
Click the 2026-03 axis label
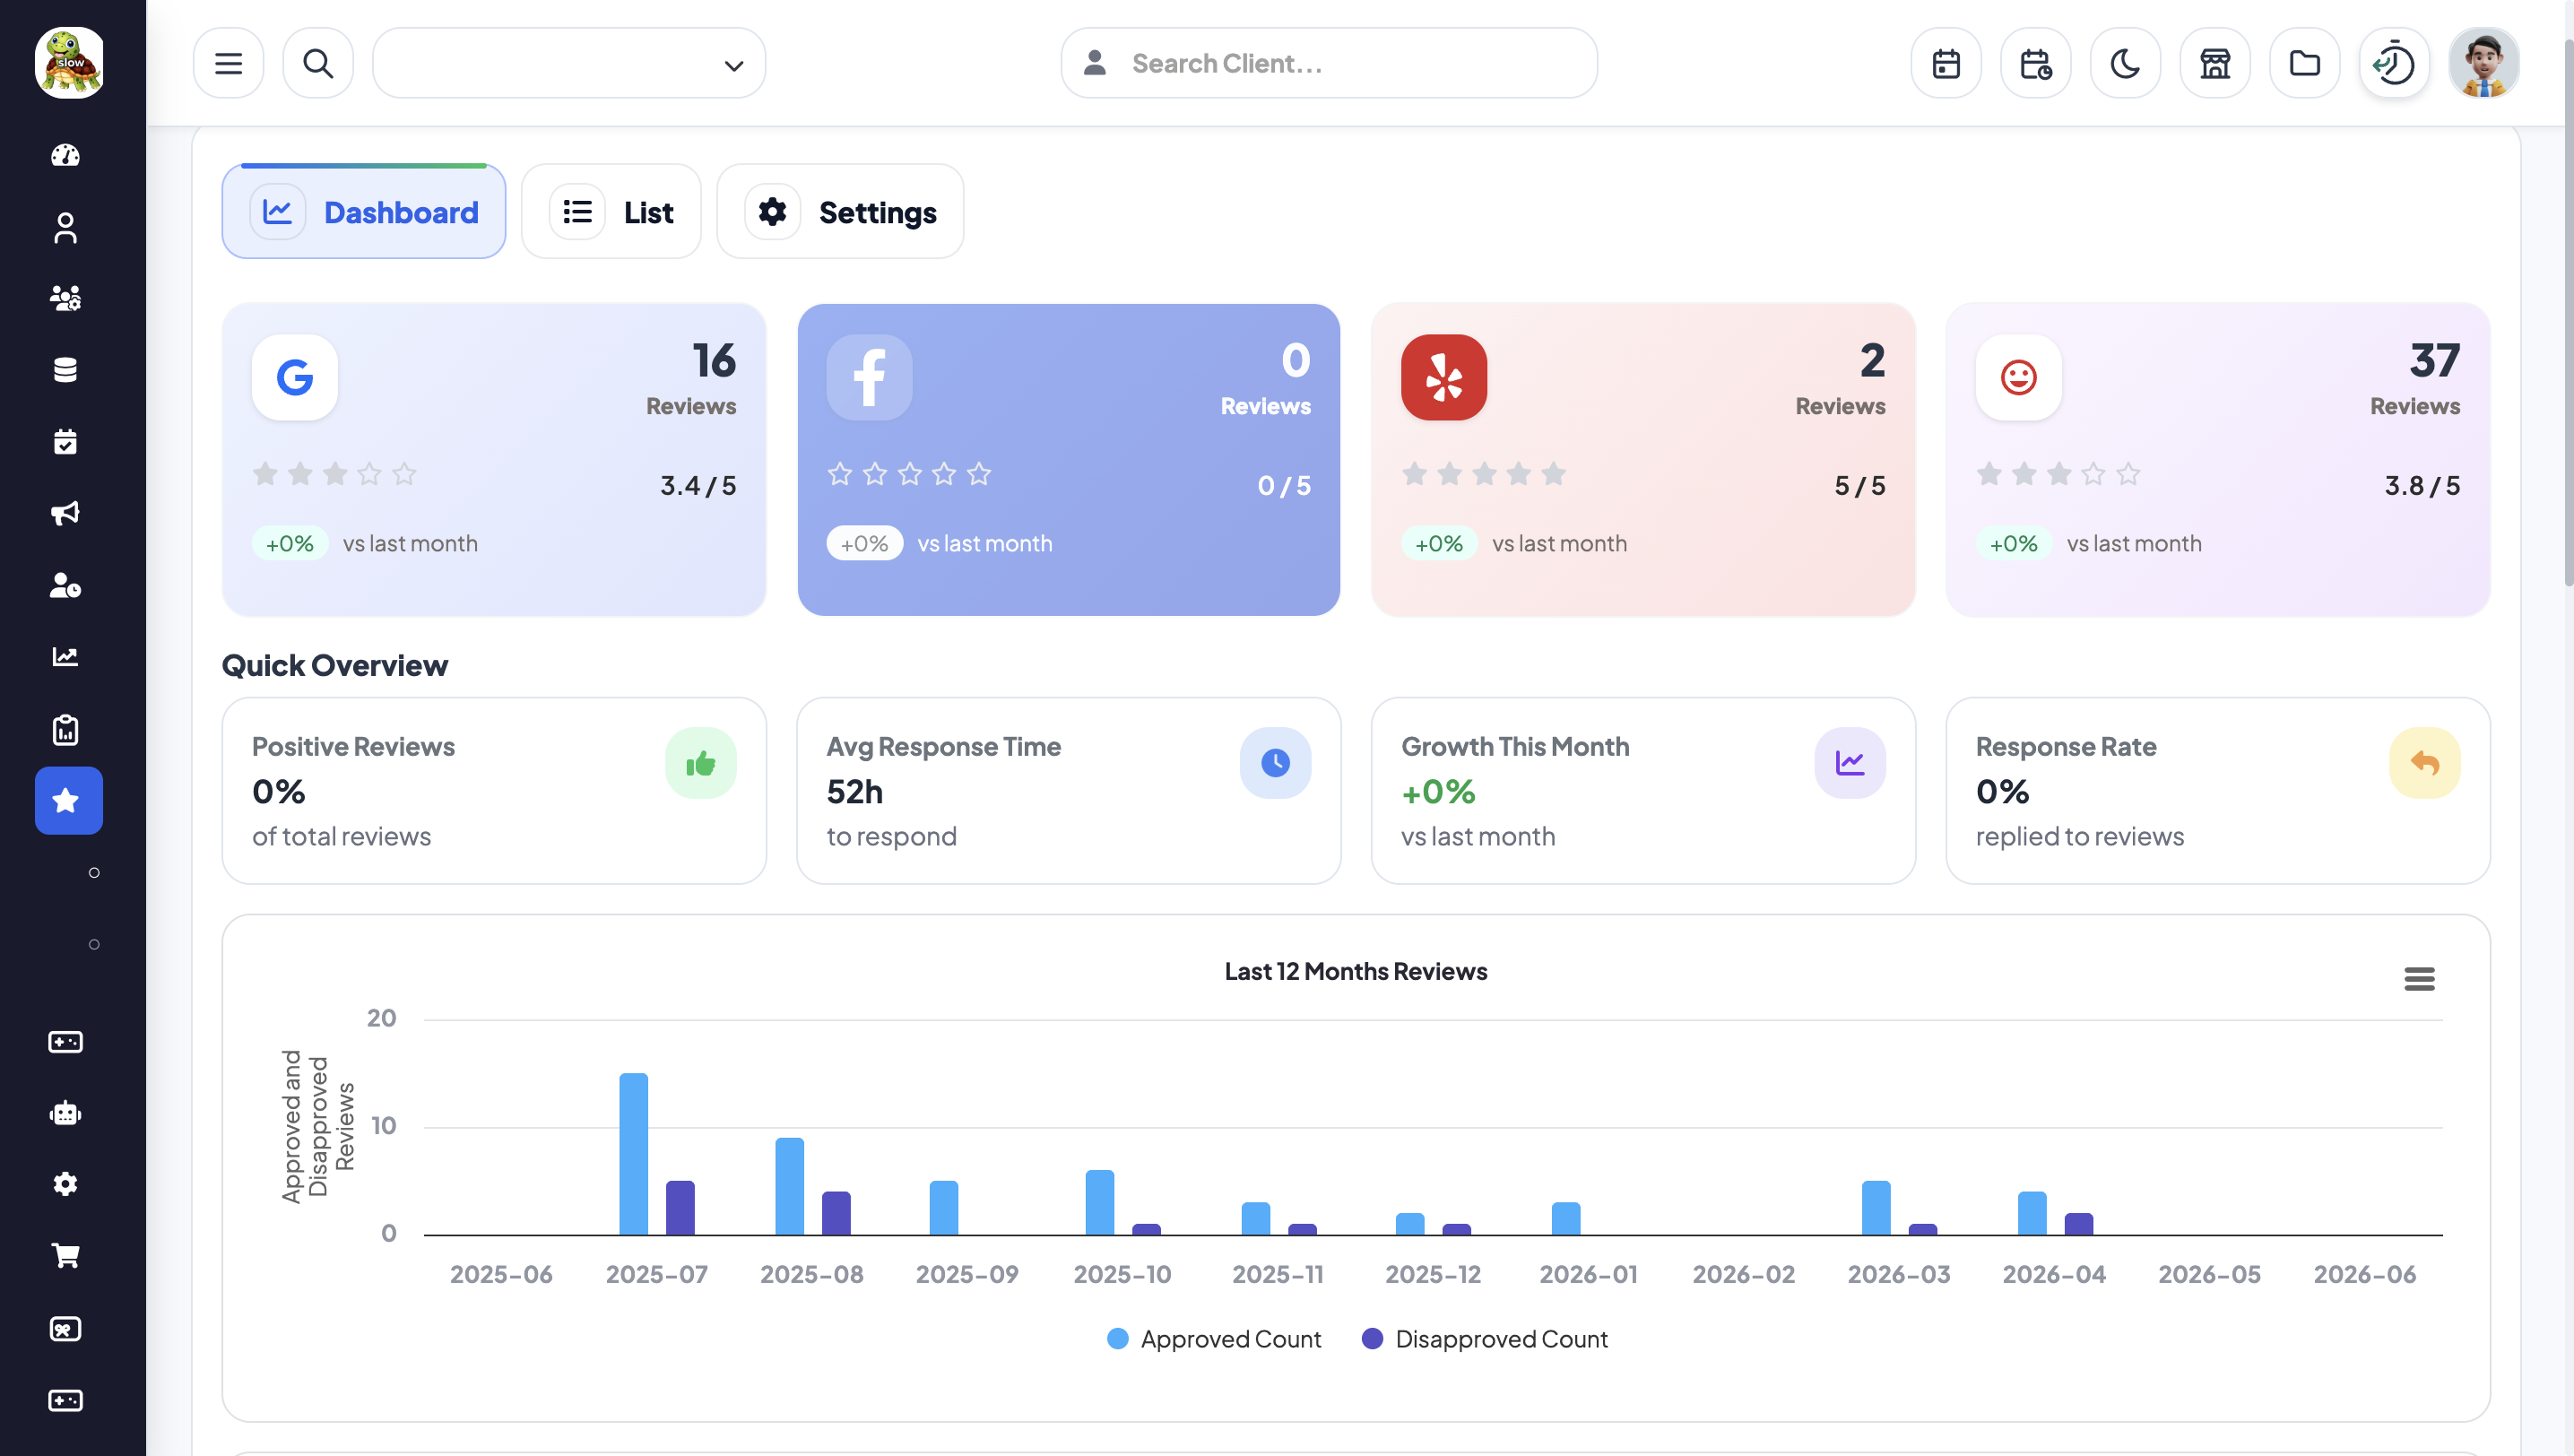pos(1899,1274)
